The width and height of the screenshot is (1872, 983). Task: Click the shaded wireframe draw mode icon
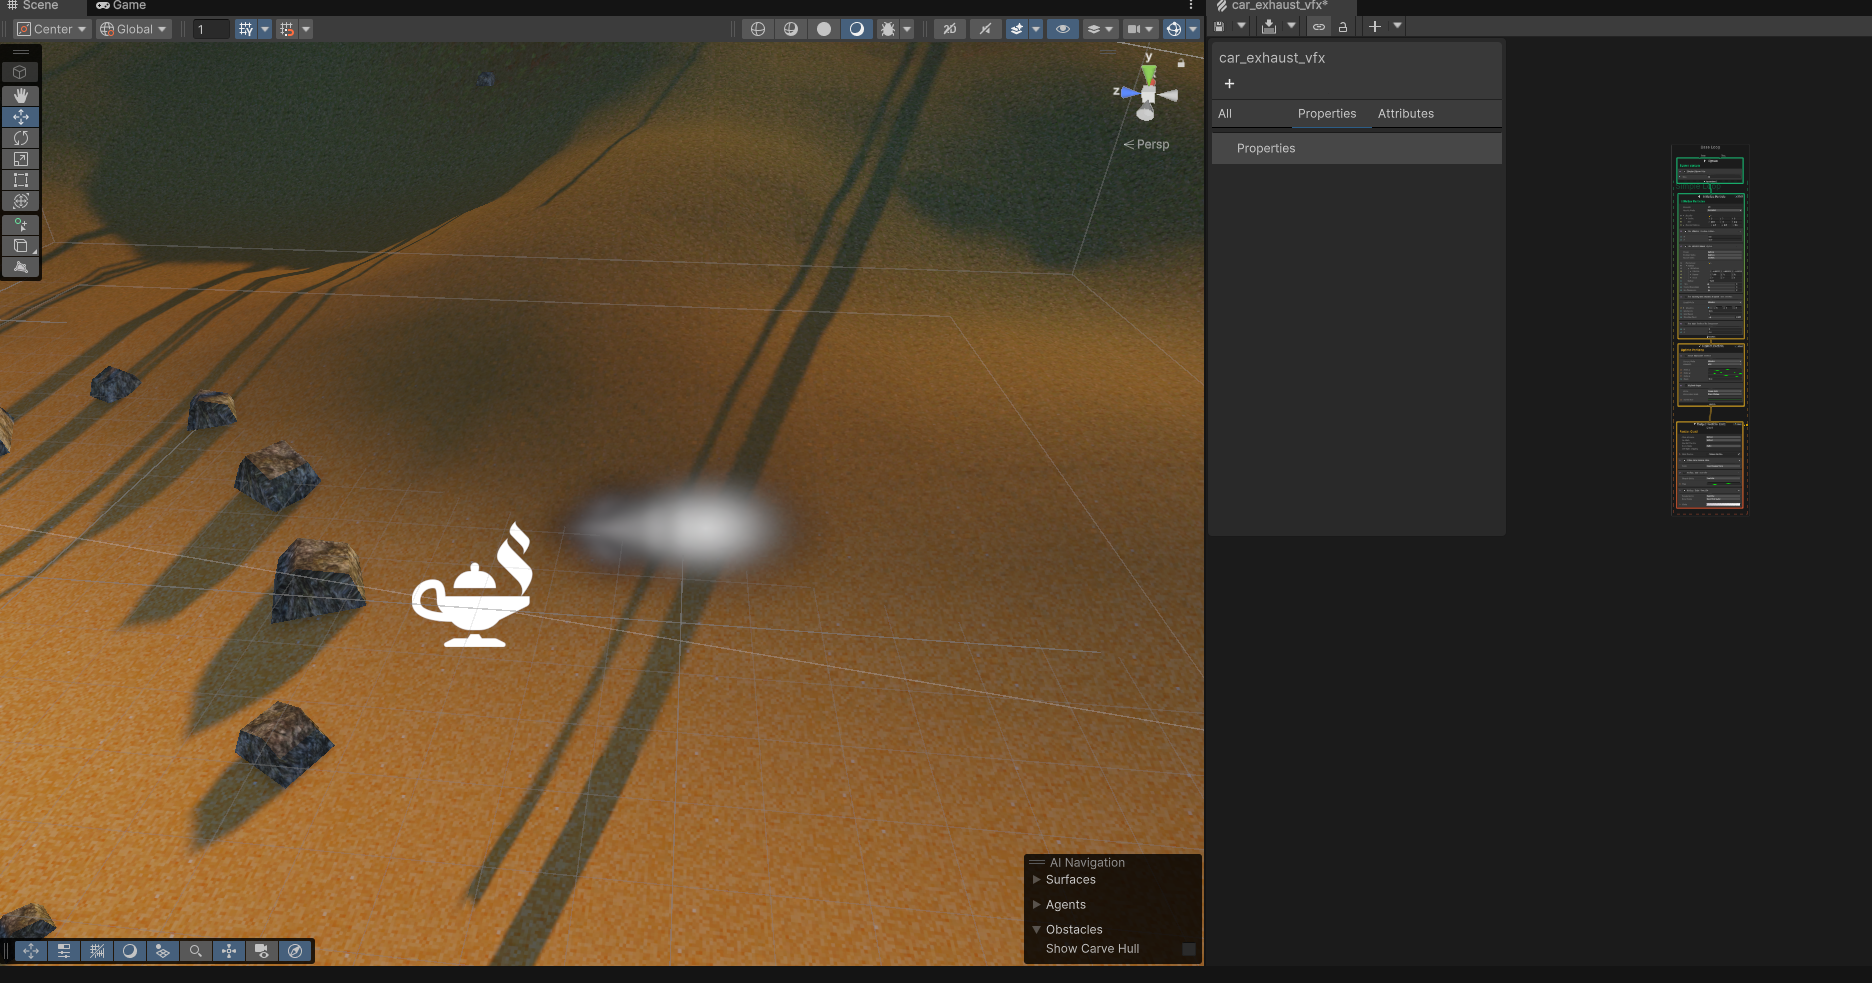tap(791, 29)
